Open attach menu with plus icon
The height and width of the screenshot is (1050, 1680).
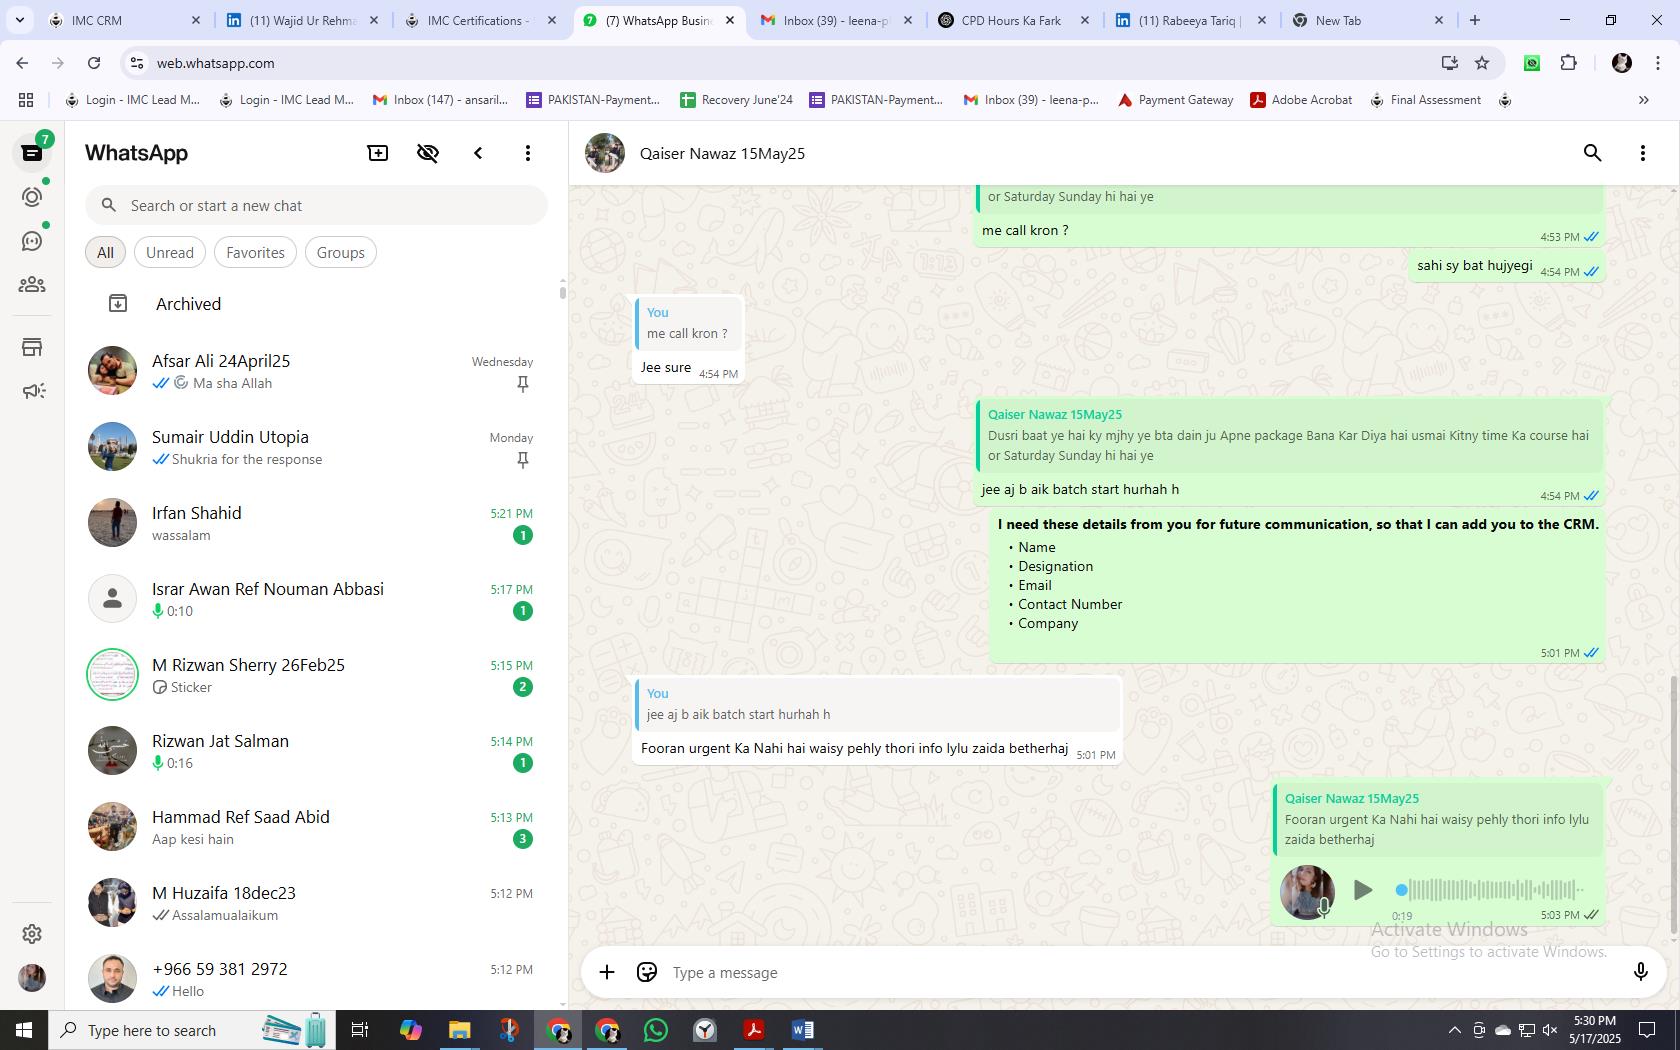(607, 972)
